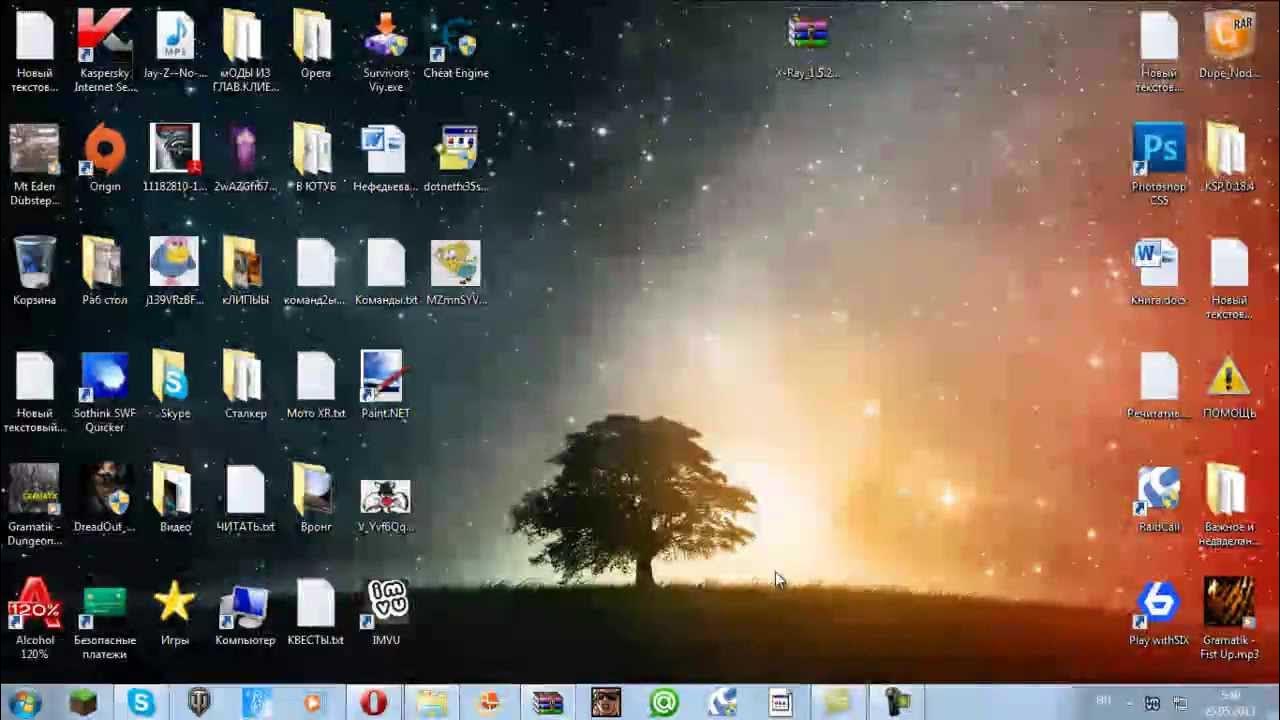Open the ПОМОЩЬ warning icon
The image size is (1280, 720).
[x=1229, y=376]
